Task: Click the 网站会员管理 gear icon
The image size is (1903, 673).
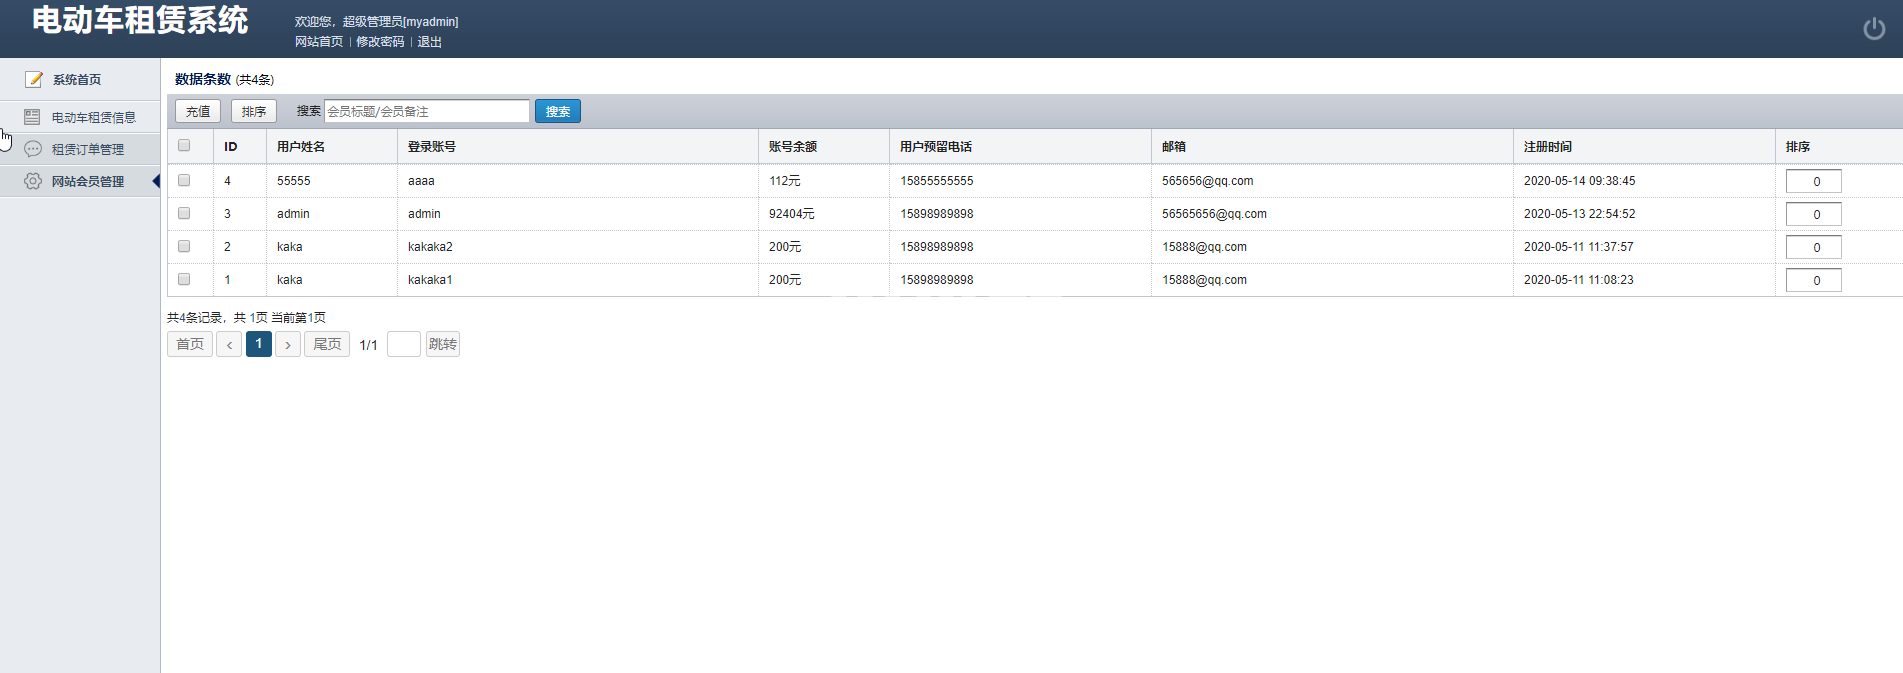Action: click(33, 181)
